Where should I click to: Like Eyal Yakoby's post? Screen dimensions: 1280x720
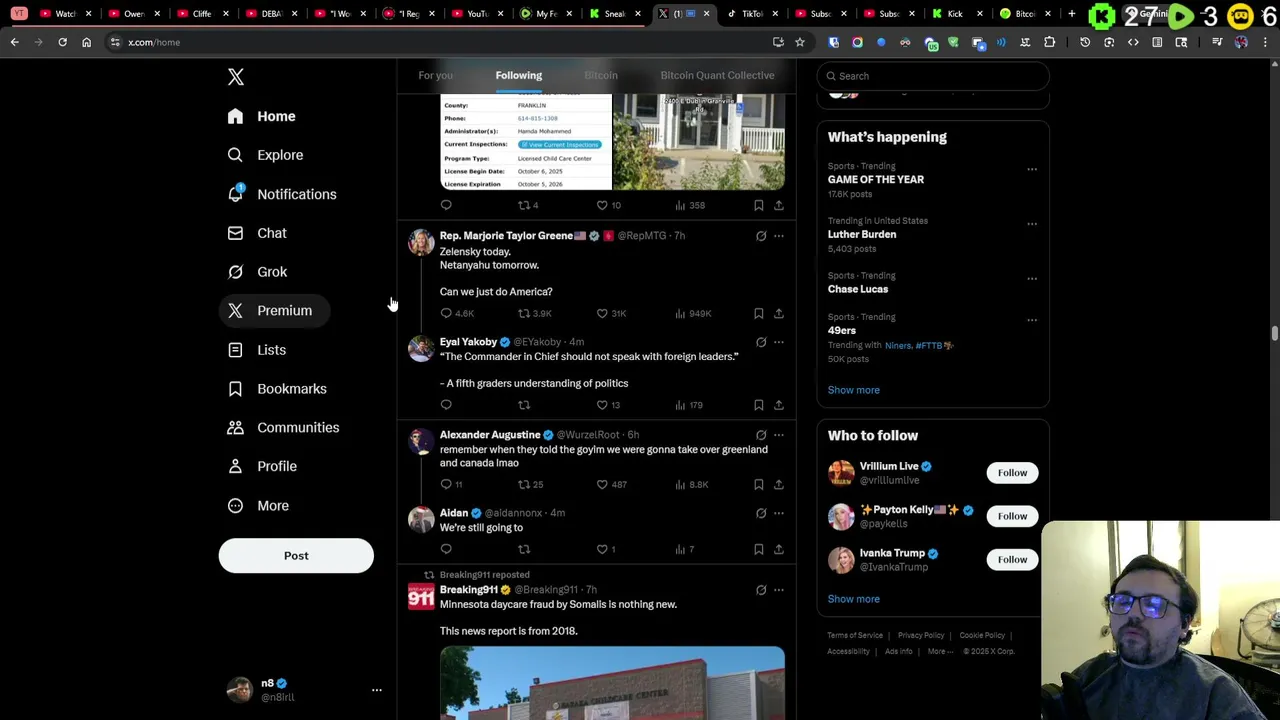609,405
